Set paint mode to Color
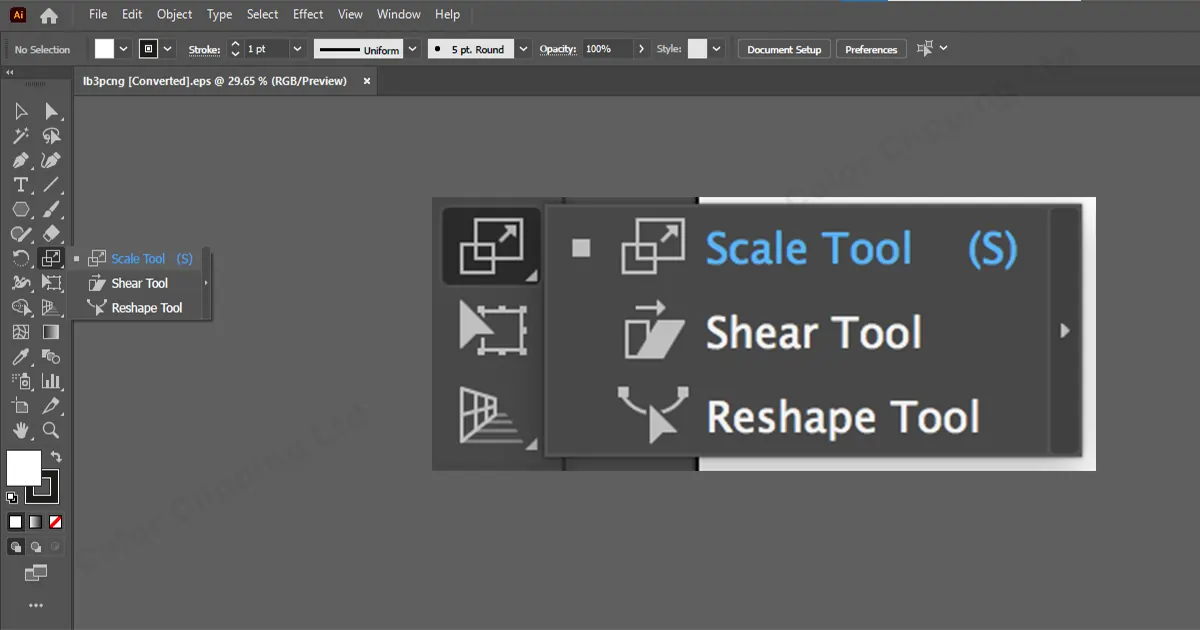Viewport: 1200px width, 630px height. [x=15, y=522]
